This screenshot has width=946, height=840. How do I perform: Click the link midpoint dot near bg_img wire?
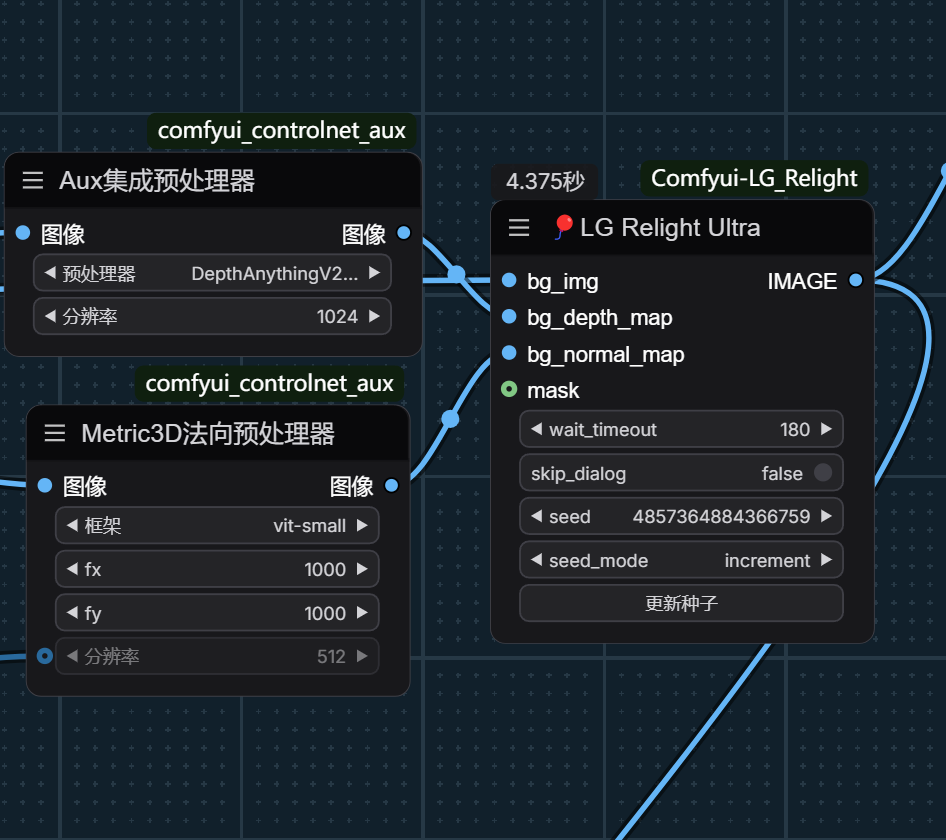click(457, 275)
